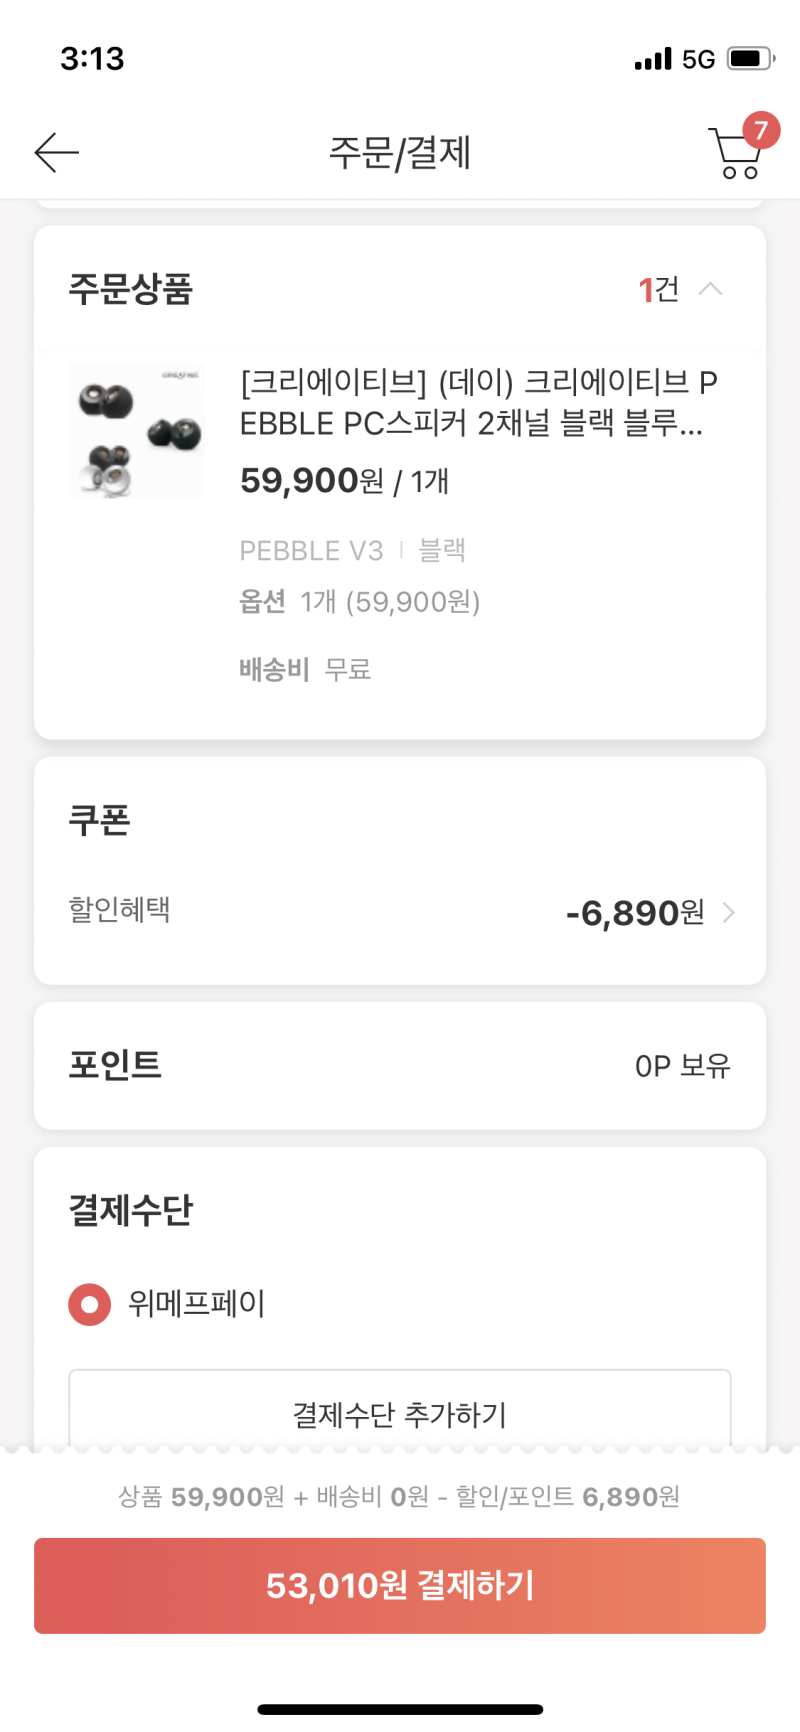Open the shopping cart icon
800x1732 pixels.
click(736, 153)
